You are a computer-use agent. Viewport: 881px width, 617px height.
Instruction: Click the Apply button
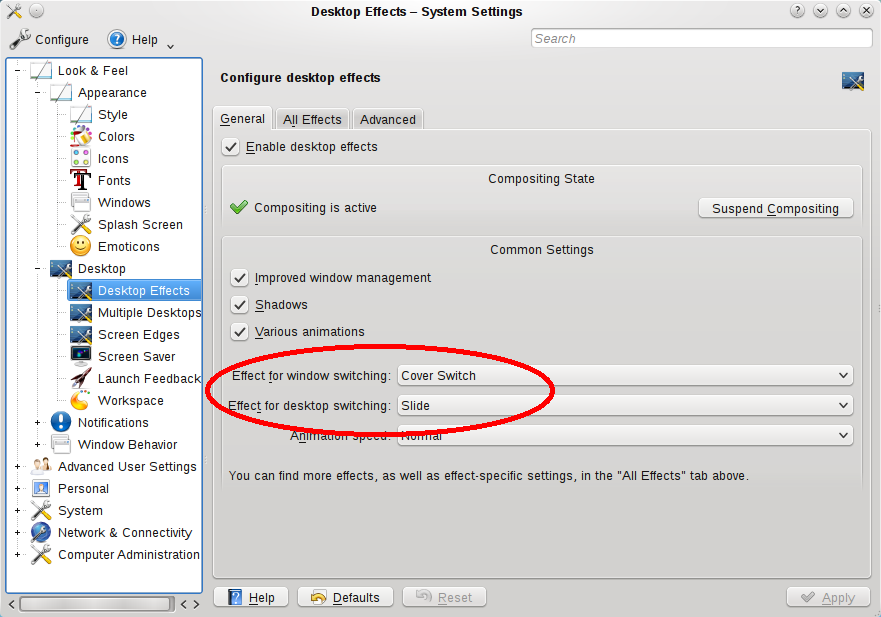coord(828,597)
